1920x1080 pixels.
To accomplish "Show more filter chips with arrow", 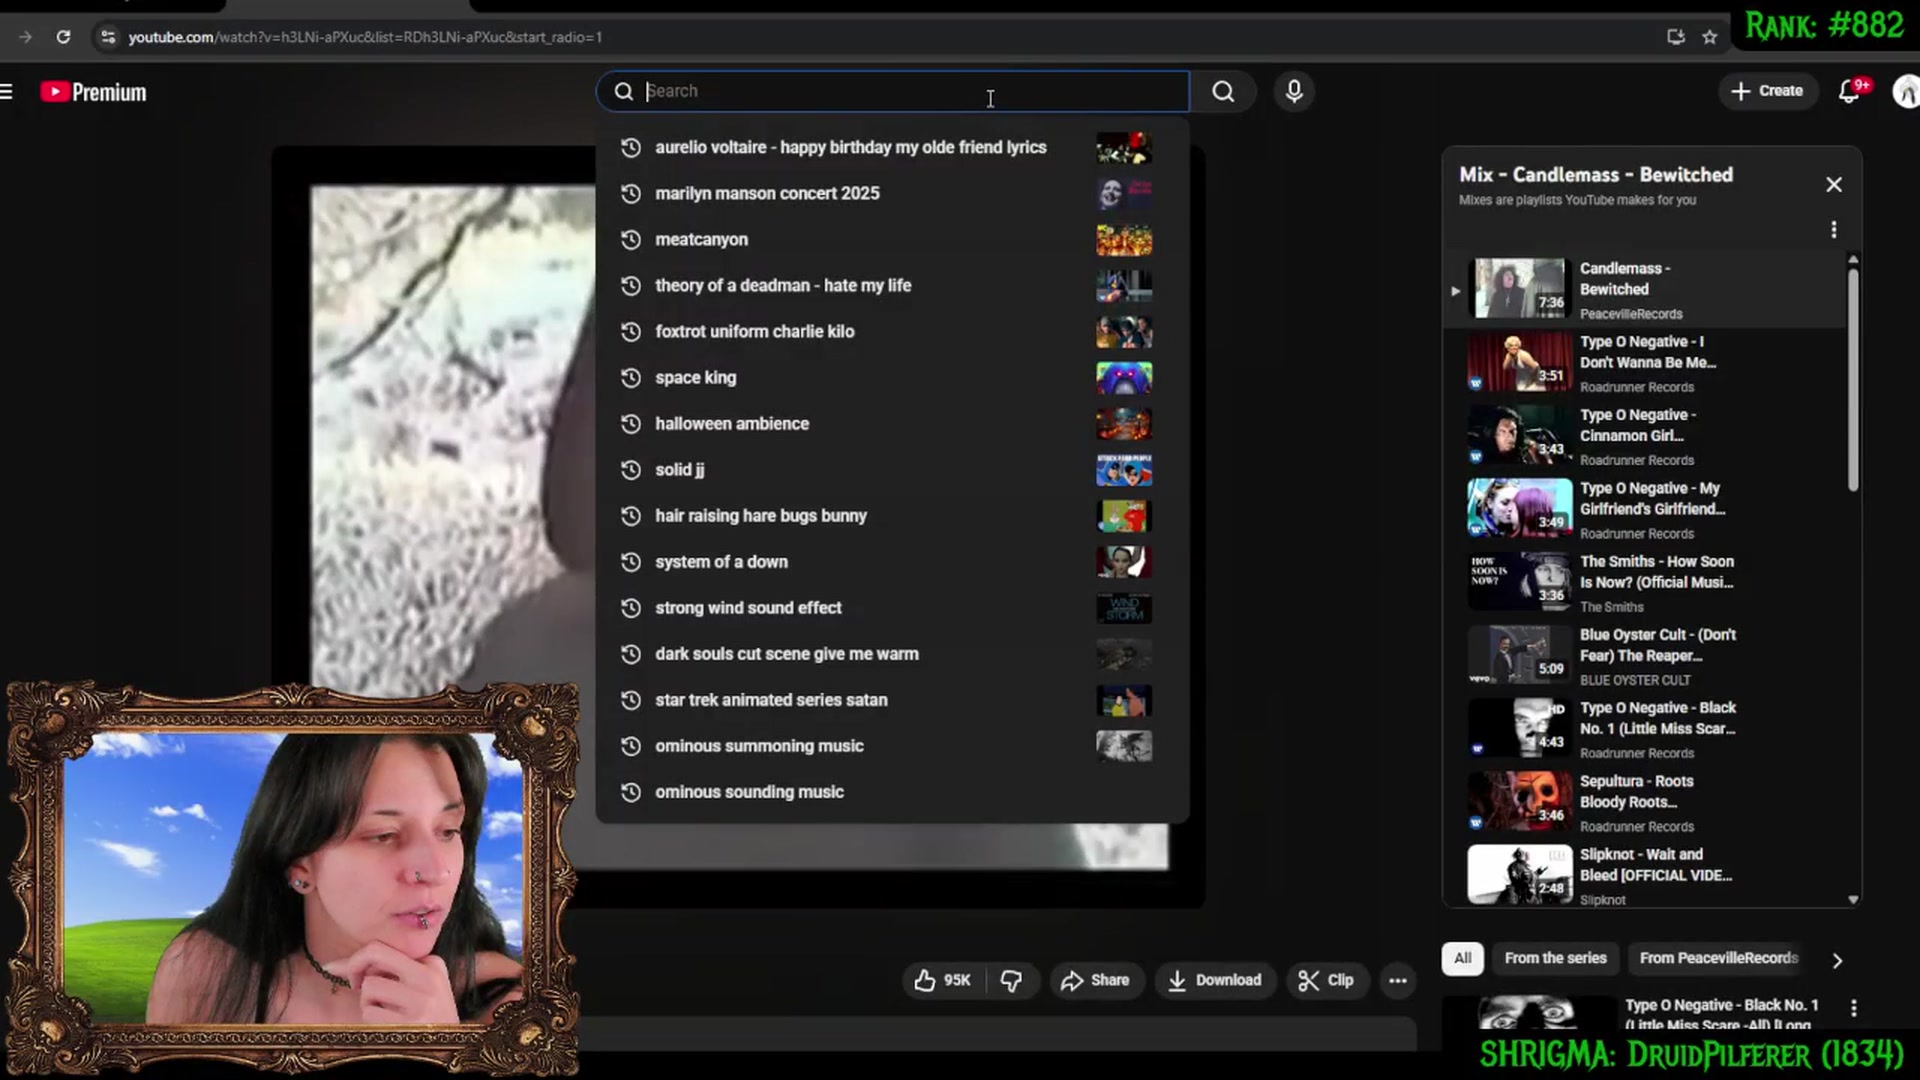I will click(1836, 960).
